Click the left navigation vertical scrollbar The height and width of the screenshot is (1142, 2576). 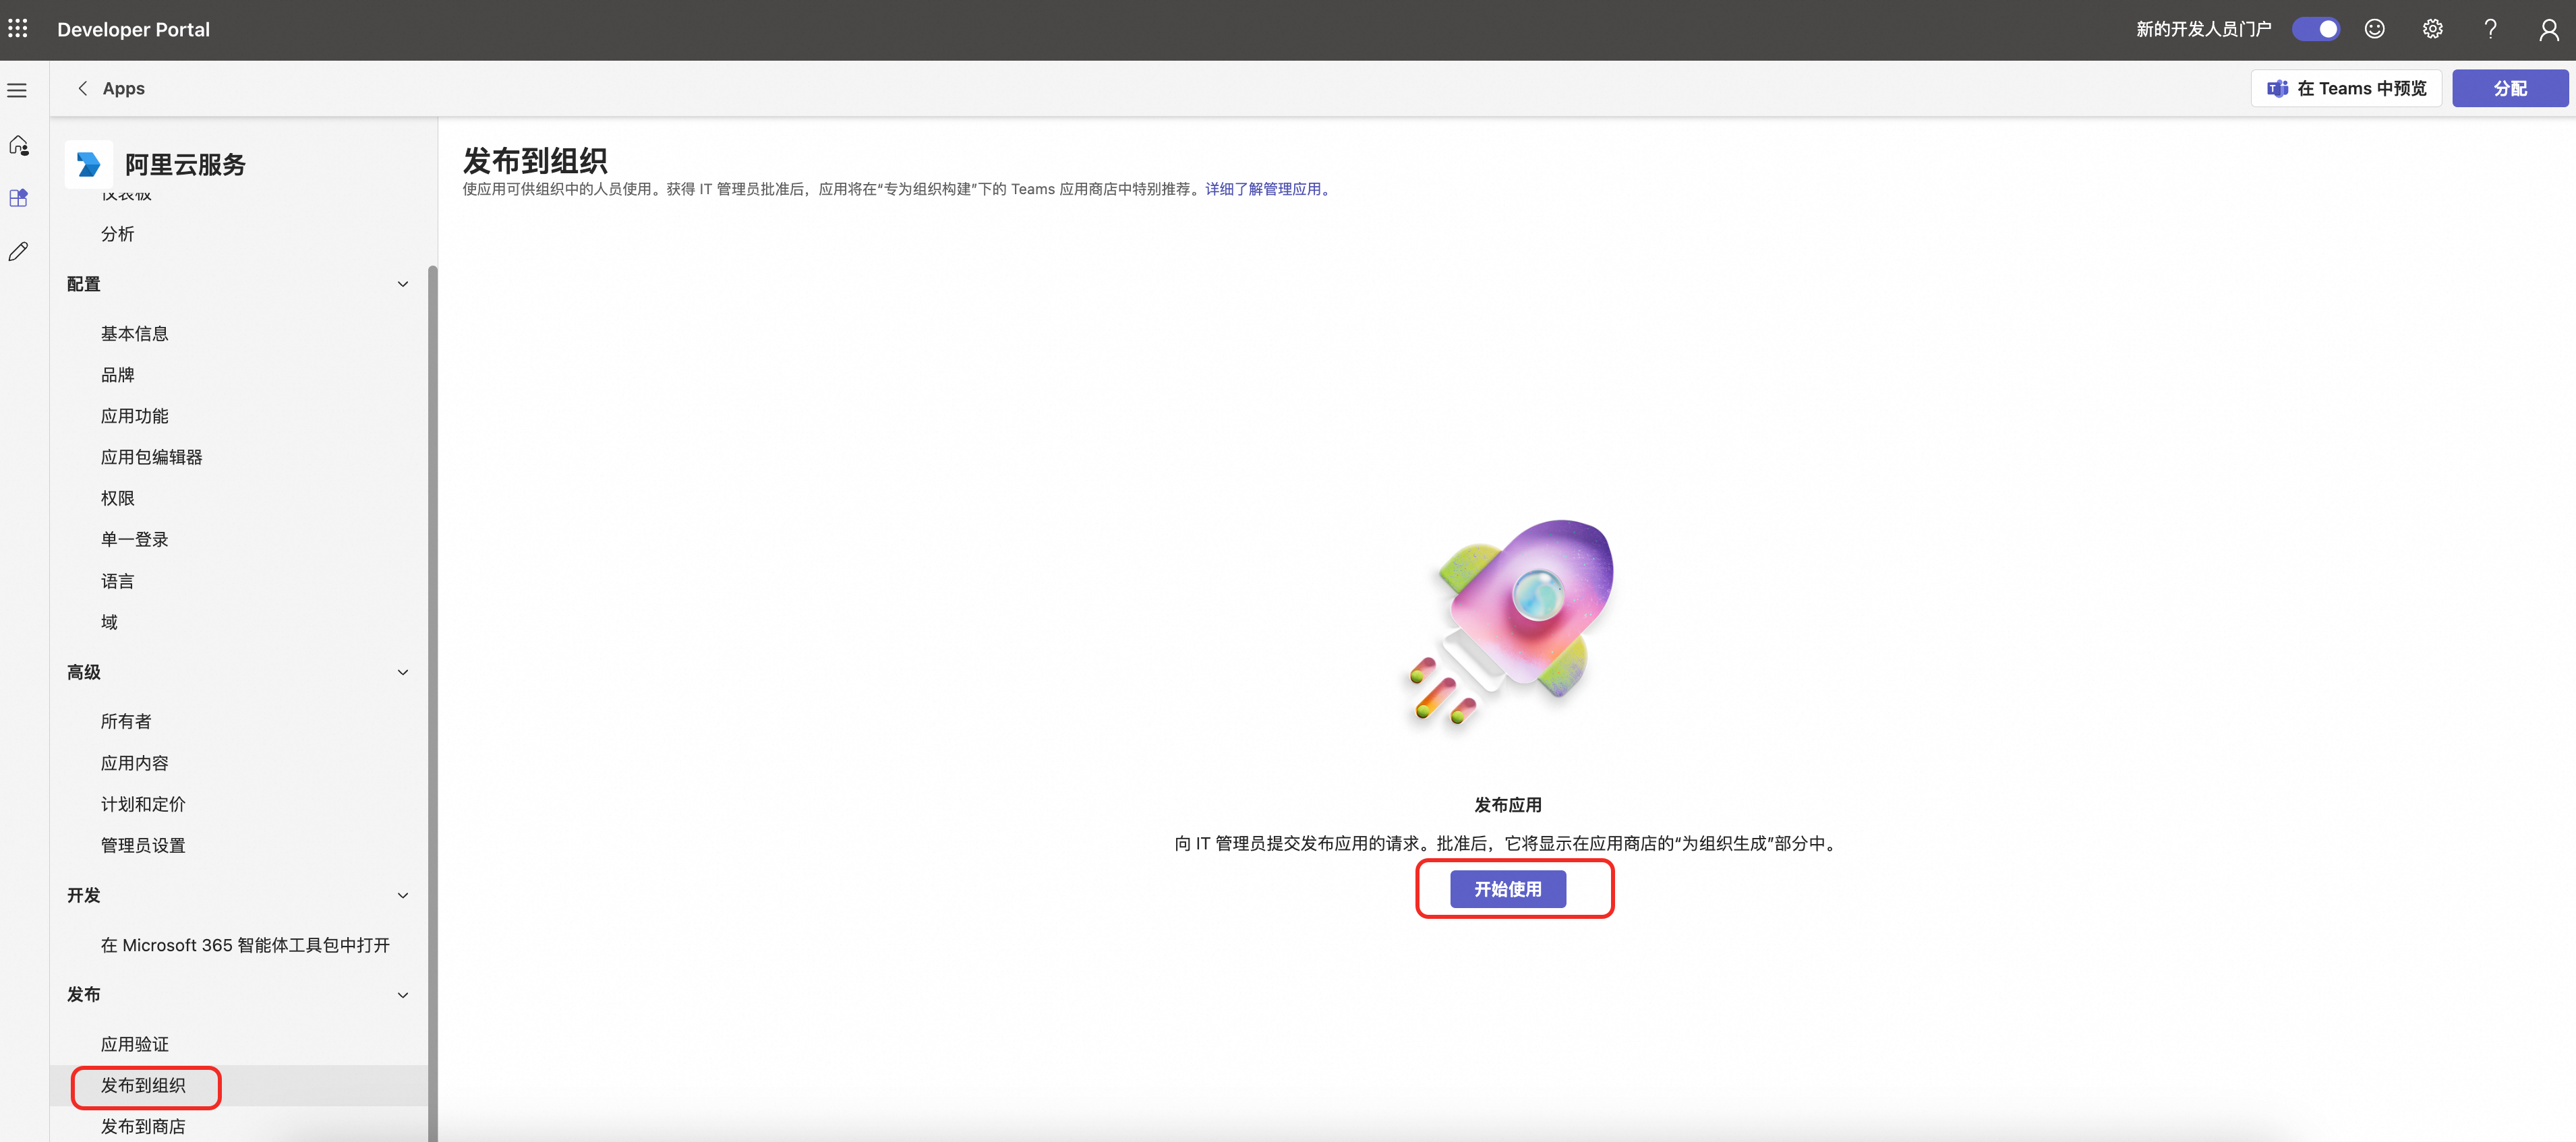point(432,700)
